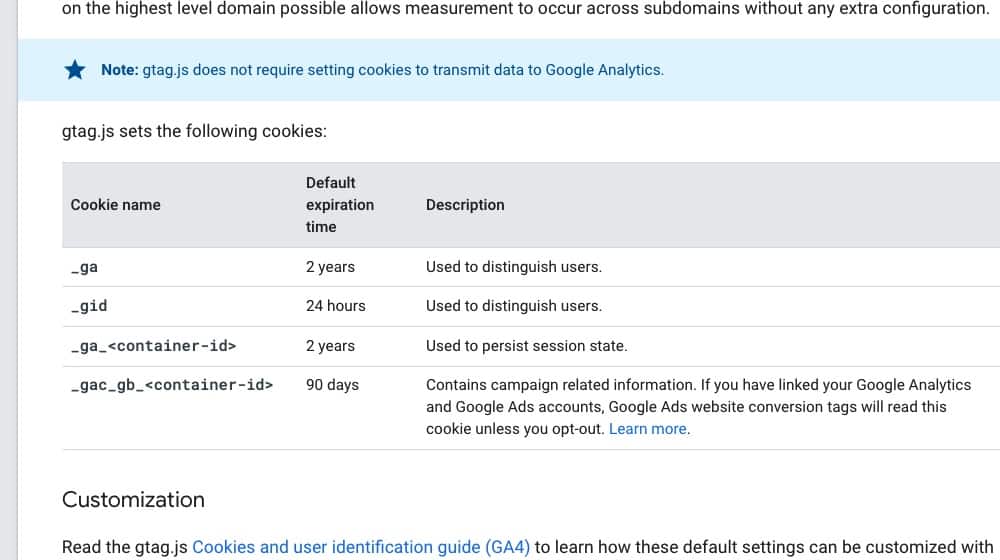Click the Default expiration time column header
This screenshot has height=560, width=1000.
pos(339,205)
